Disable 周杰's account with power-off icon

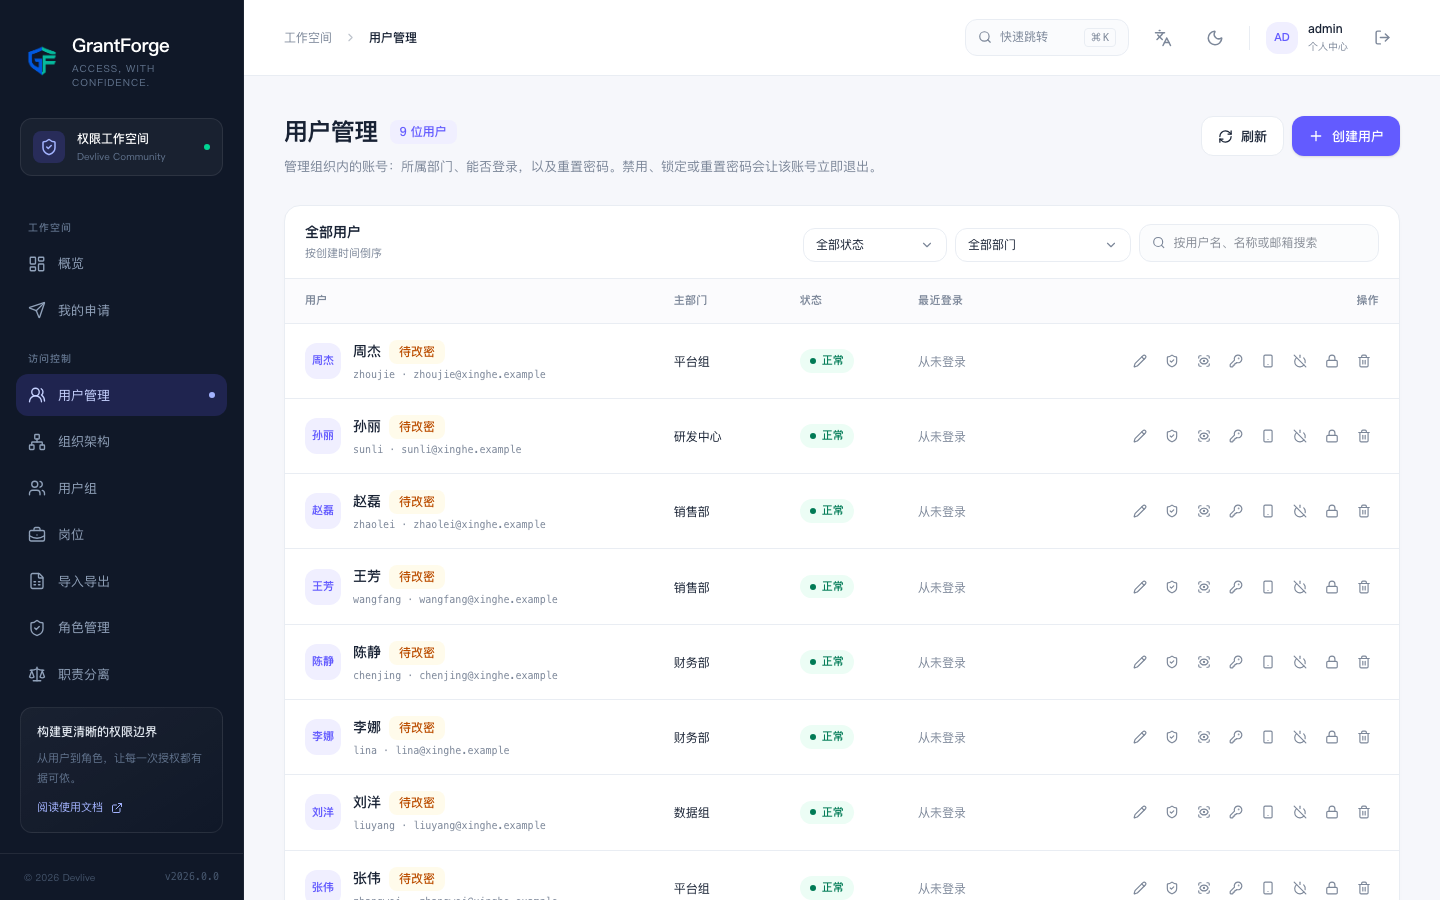(1300, 361)
